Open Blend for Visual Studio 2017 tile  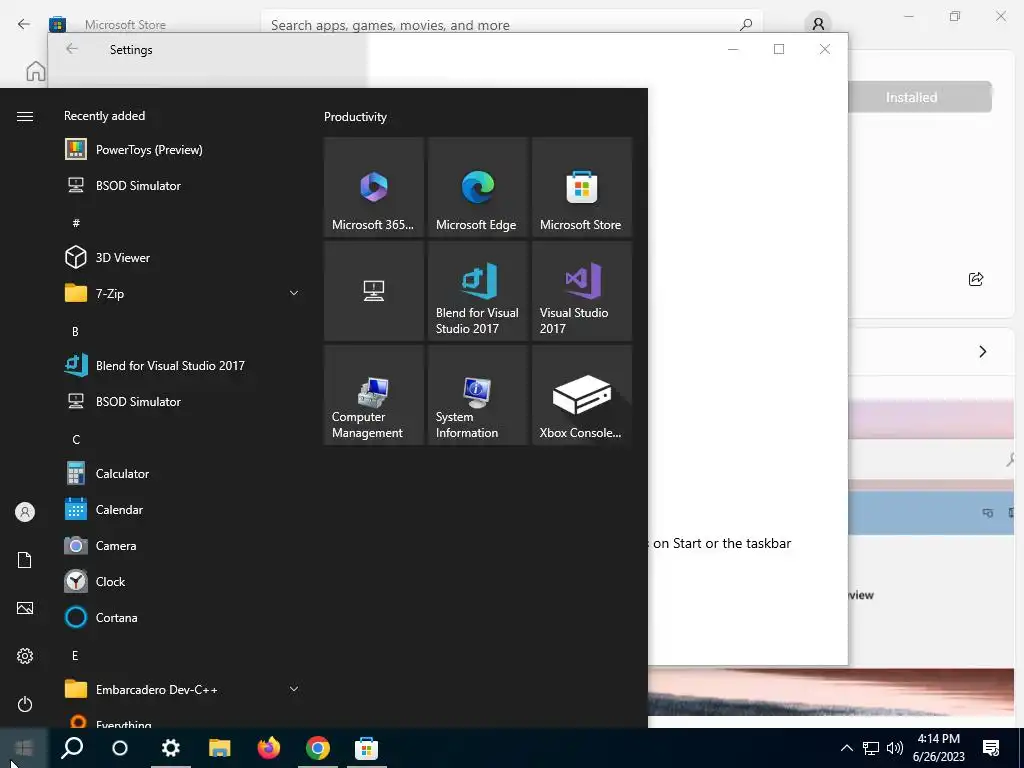tap(477, 291)
